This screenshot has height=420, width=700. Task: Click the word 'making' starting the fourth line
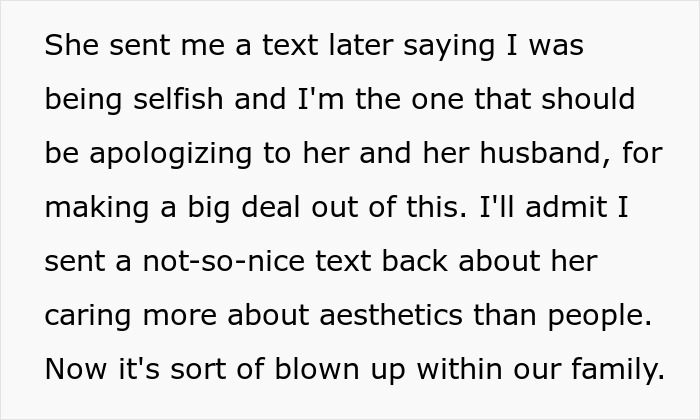click(97, 209)
